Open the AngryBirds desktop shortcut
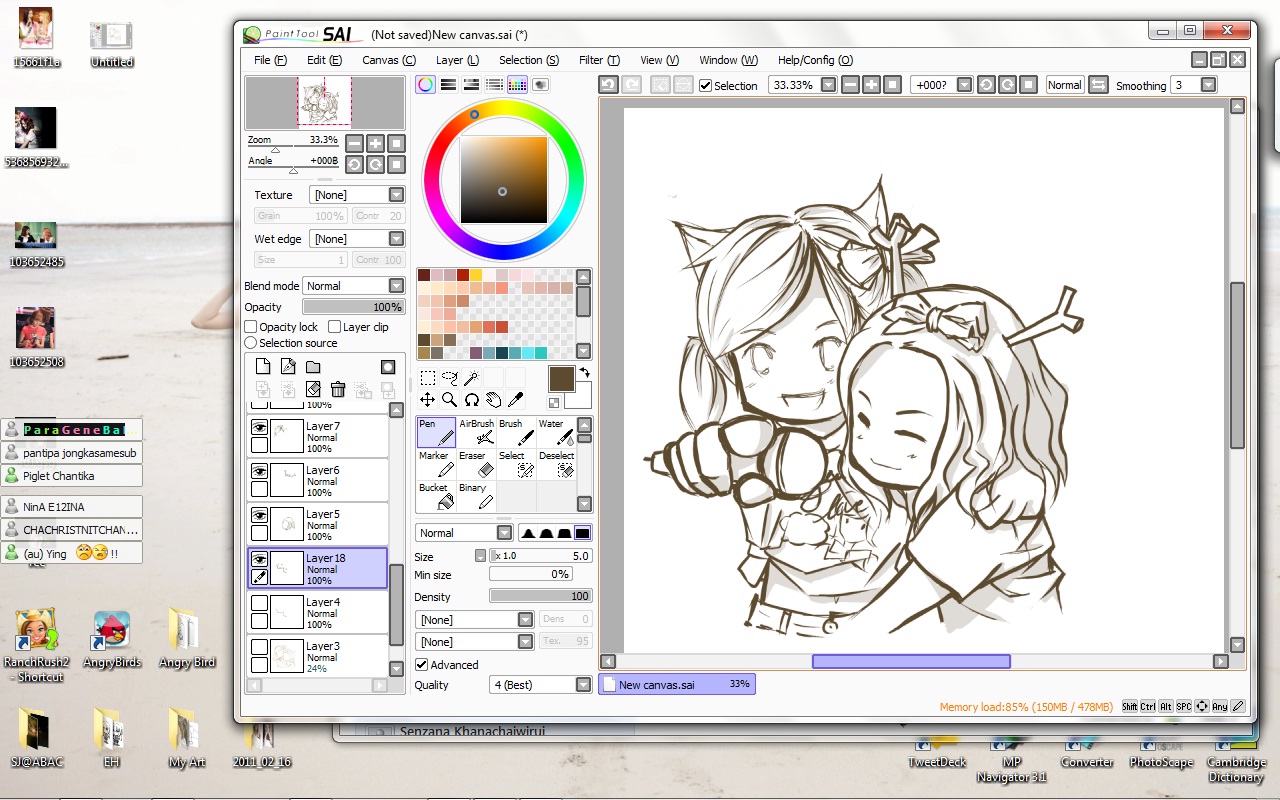This screenshot has height=800, width=1280. 112,640
